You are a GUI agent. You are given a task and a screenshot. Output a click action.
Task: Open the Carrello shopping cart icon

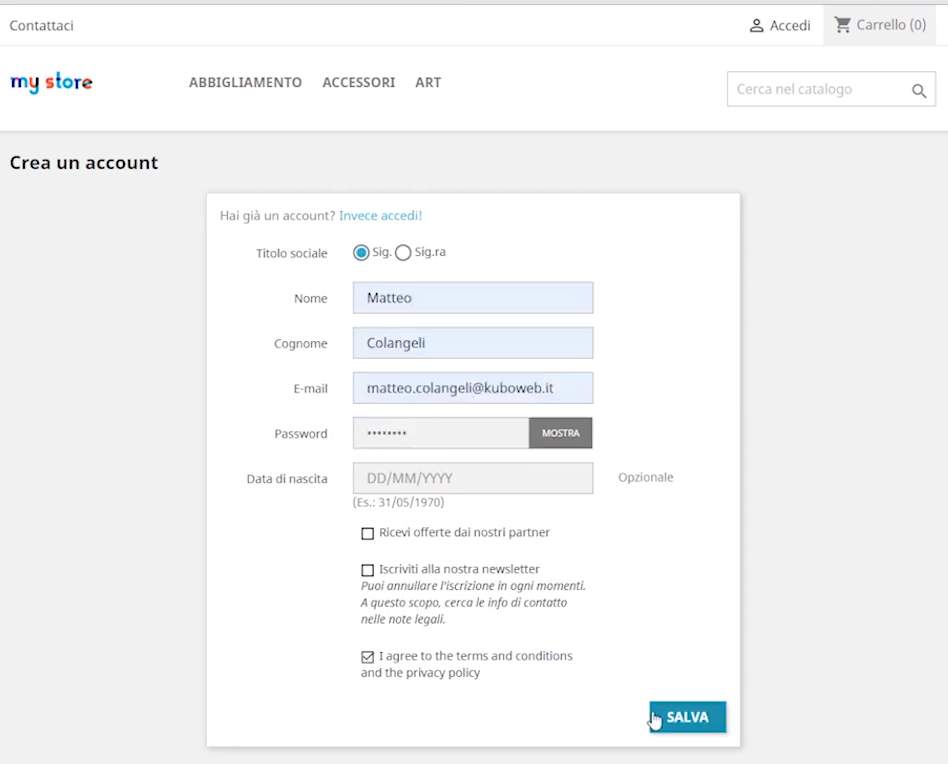tap(843, 24)
